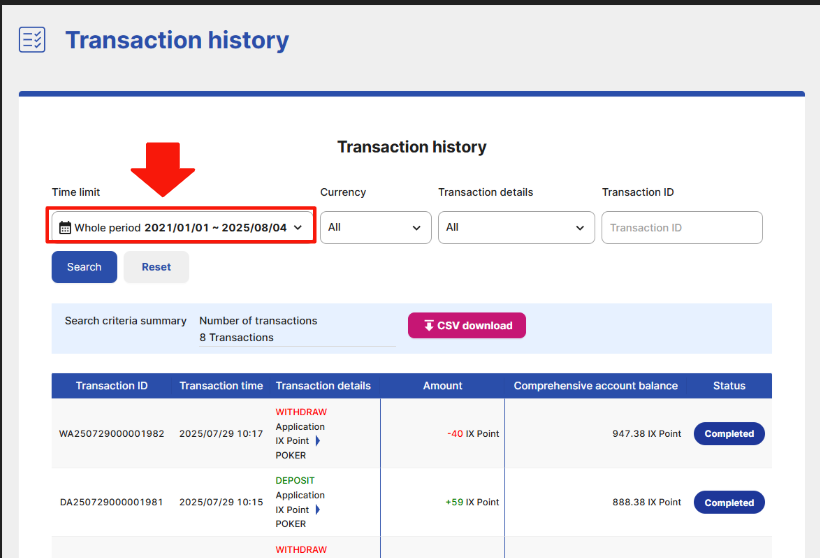
Task: Click the Status column header
Action: tap(729, 386)
